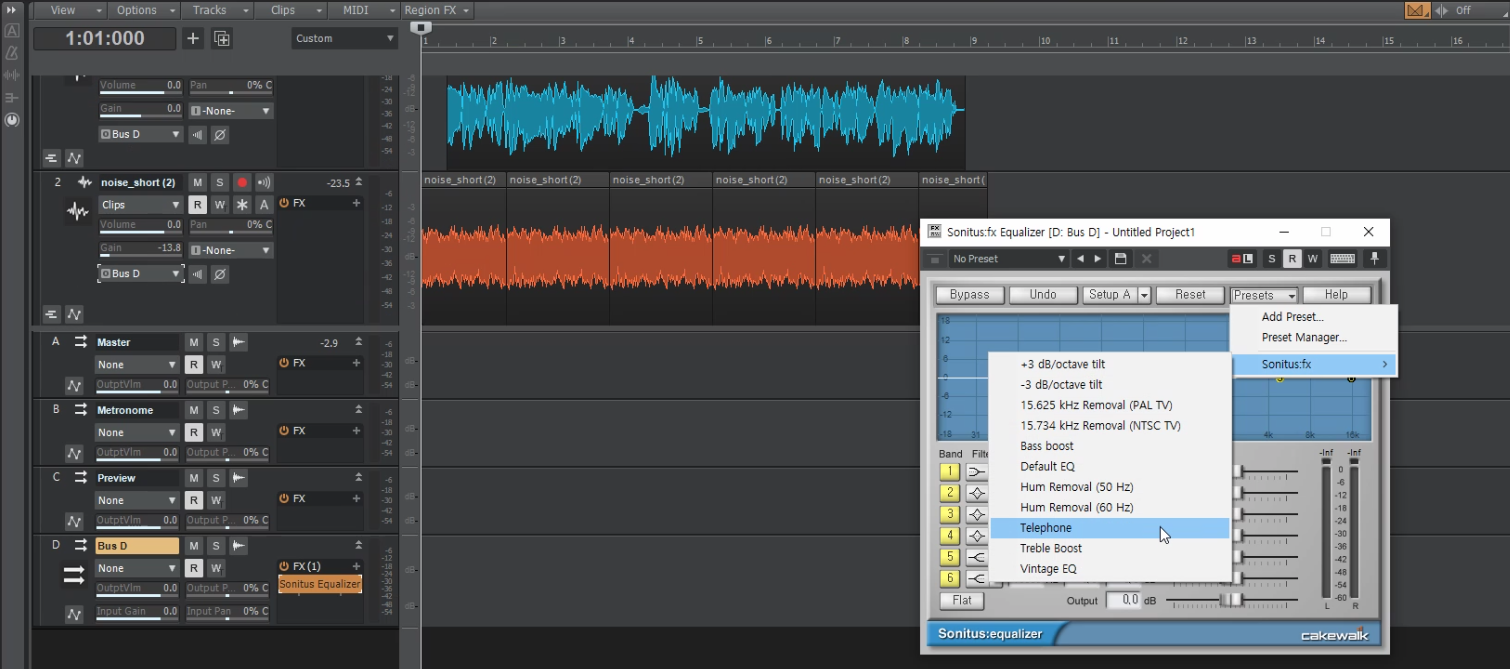Image resolution: width=1510 pixels, height=669 pixels.
Task: Toggle waveform preview on Metronome bus
Action: pos(238,410)
